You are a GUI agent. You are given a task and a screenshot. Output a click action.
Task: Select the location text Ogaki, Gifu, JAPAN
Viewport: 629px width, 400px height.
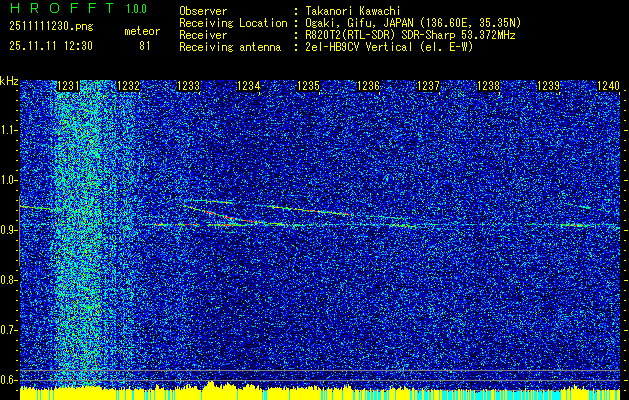pyautogui.click(x=358, y=23)
